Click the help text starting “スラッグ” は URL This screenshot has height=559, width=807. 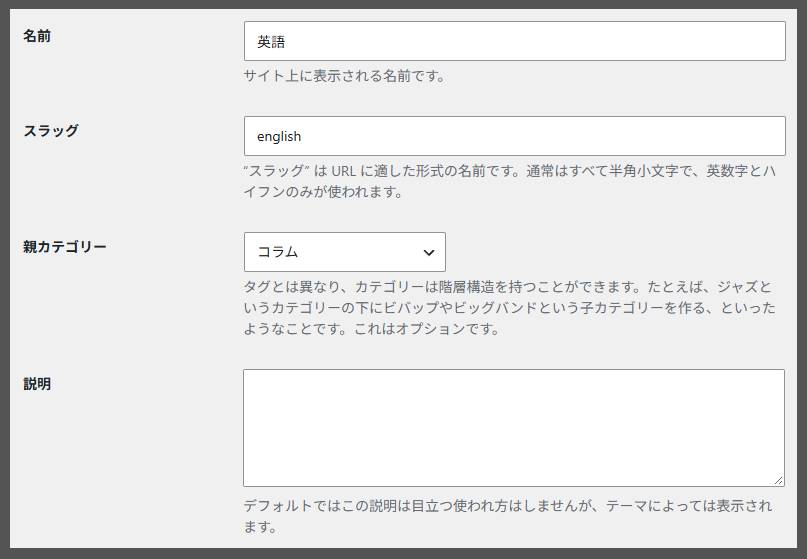[x=510, y=181]
